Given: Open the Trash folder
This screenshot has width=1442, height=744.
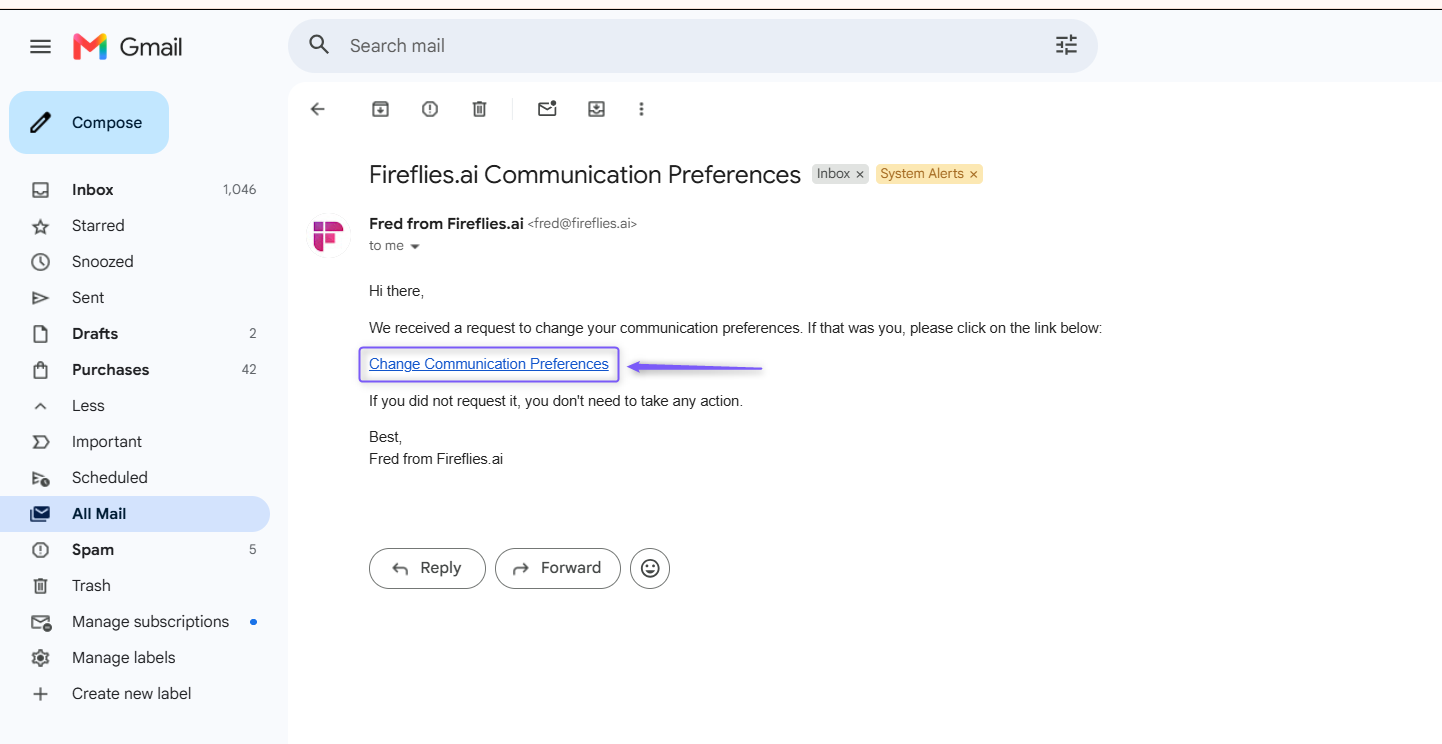Looking at the screenshot, I should click(135, 586).
